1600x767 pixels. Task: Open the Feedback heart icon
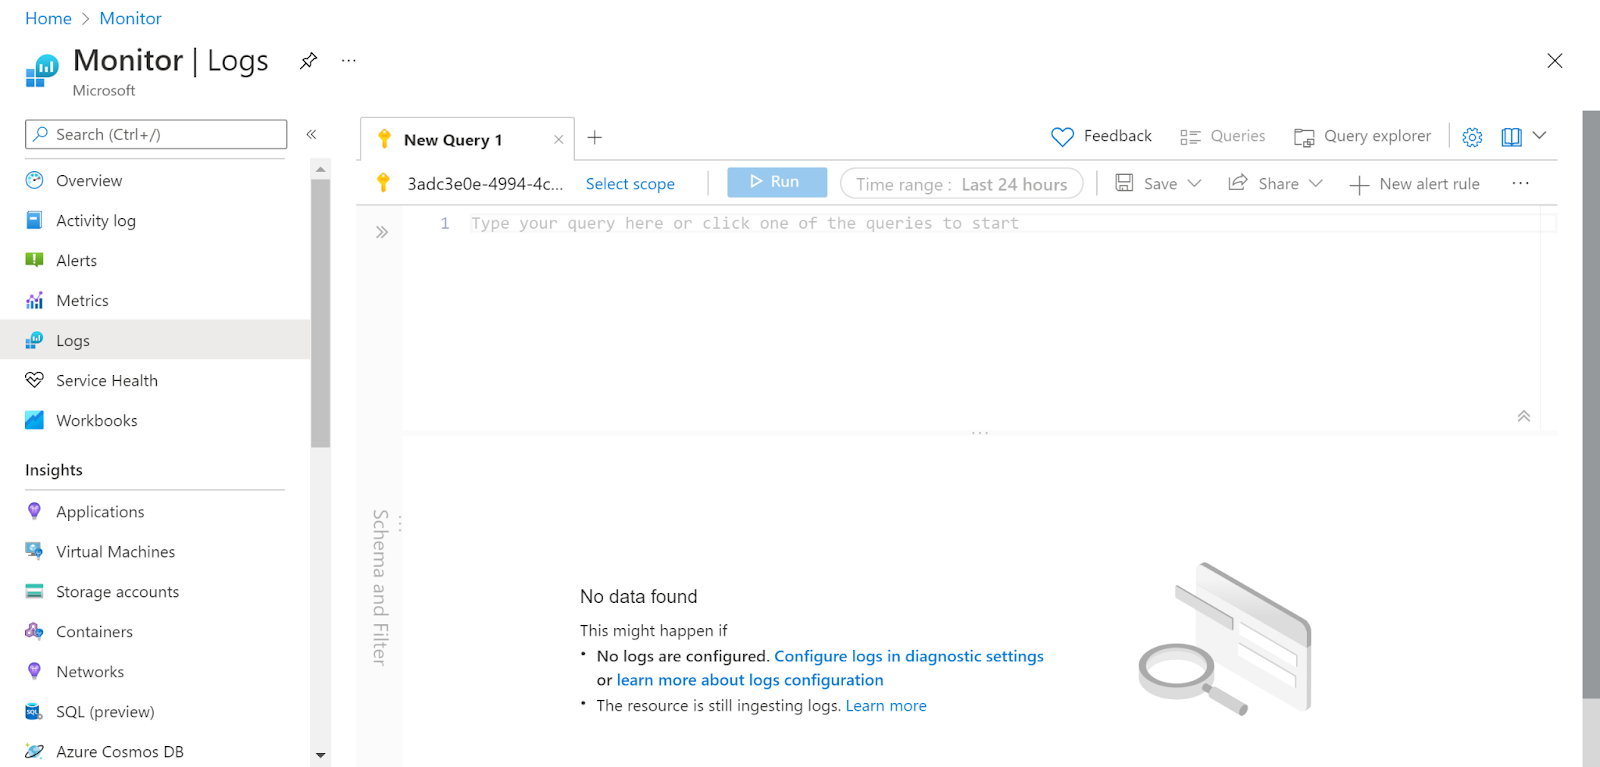1062,137
